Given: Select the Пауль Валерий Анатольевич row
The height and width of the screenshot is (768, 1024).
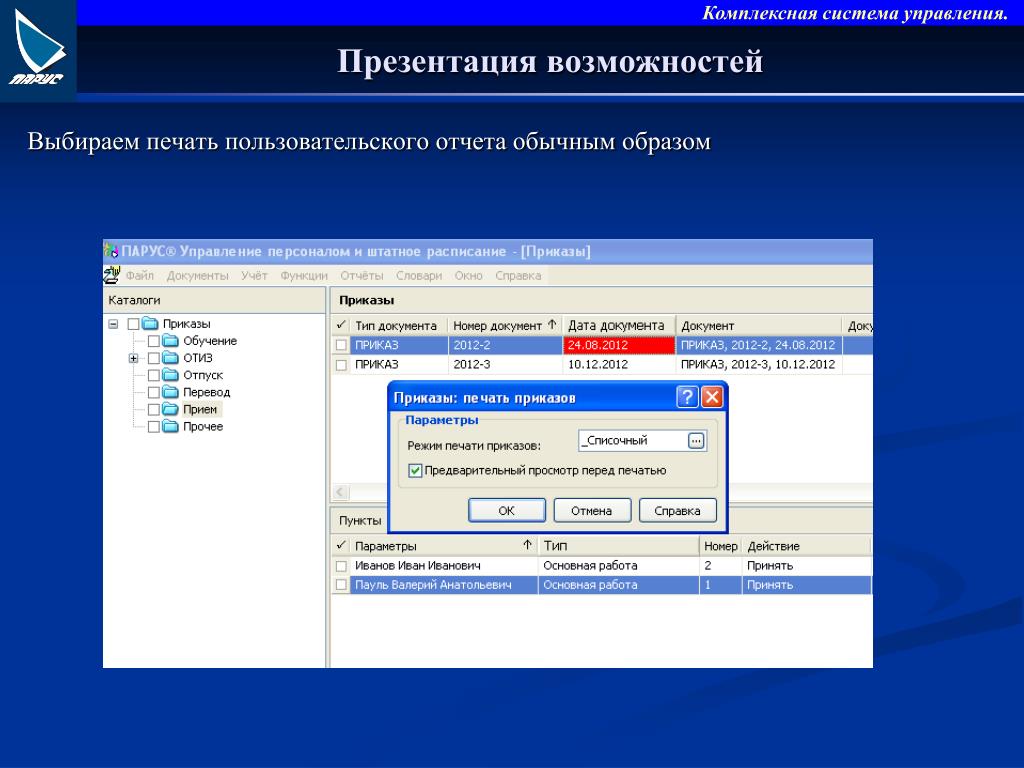Looking at the screenshot, I should pyautogui.click(x=601, y=585).
